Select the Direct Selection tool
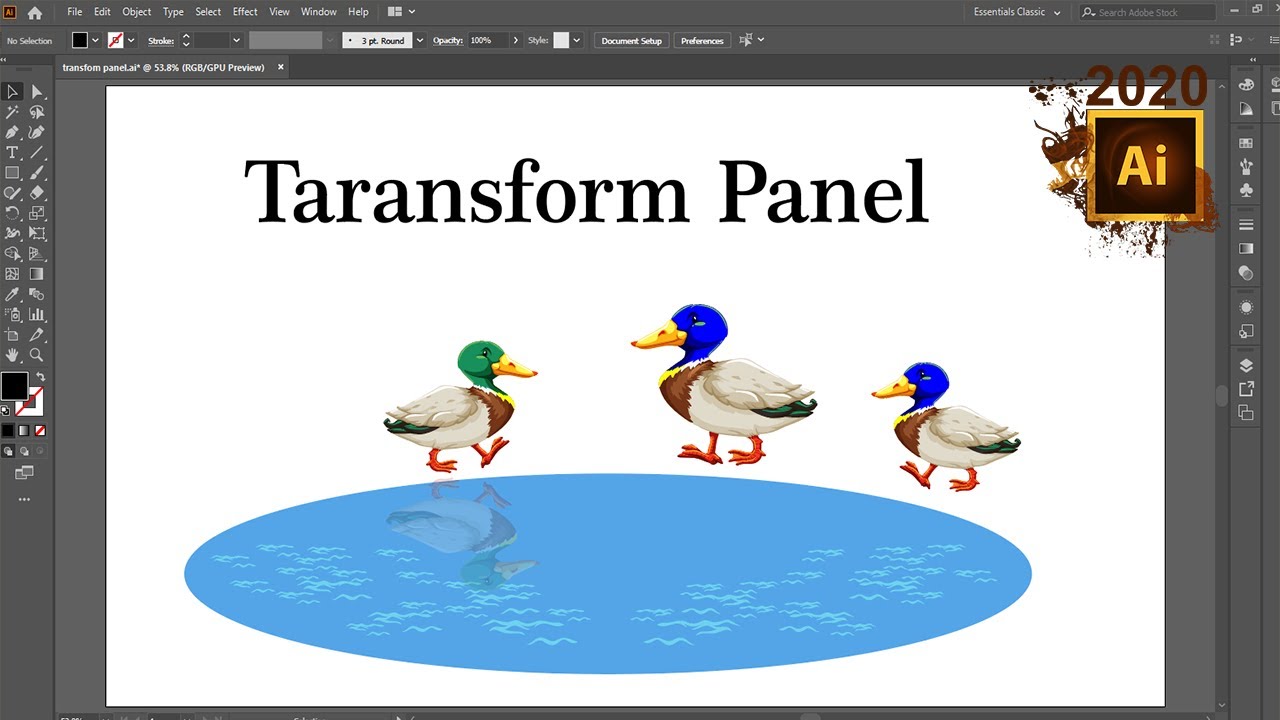This screenshot has width=1280, height=720. (x=37, y=92)
